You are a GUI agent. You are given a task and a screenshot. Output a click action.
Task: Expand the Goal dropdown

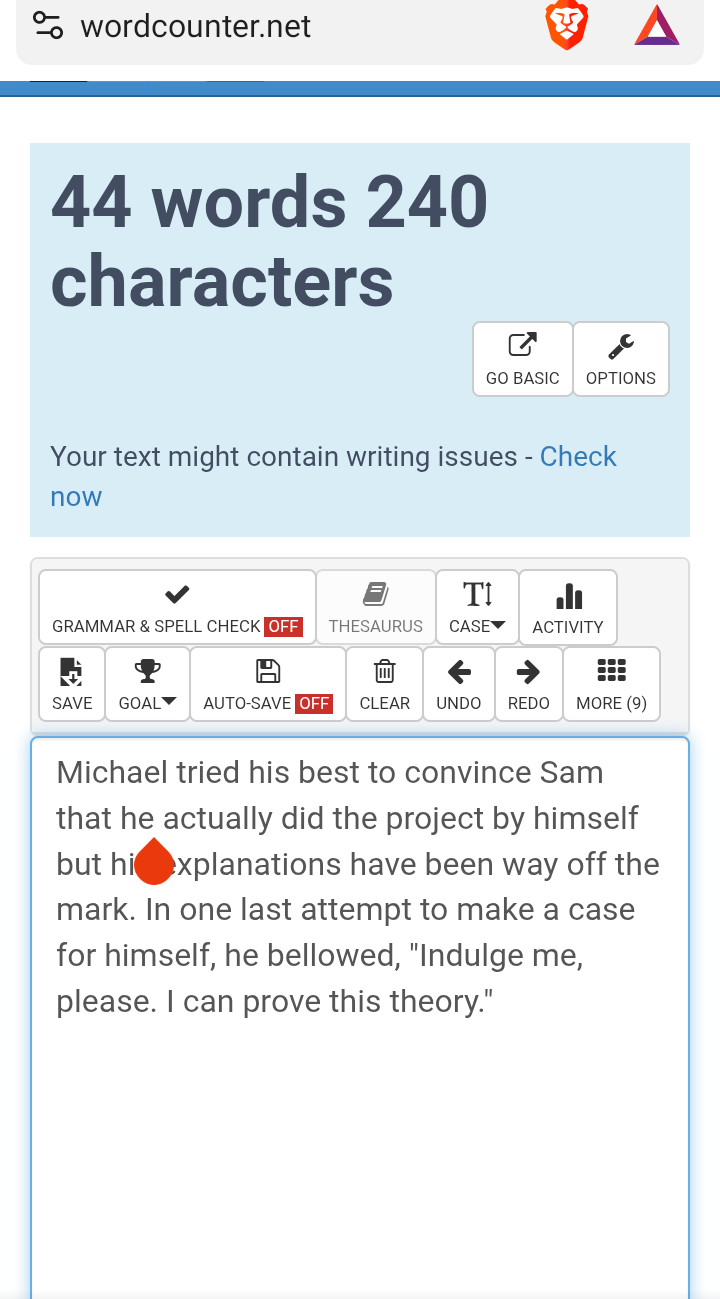(x=147, y=684)
